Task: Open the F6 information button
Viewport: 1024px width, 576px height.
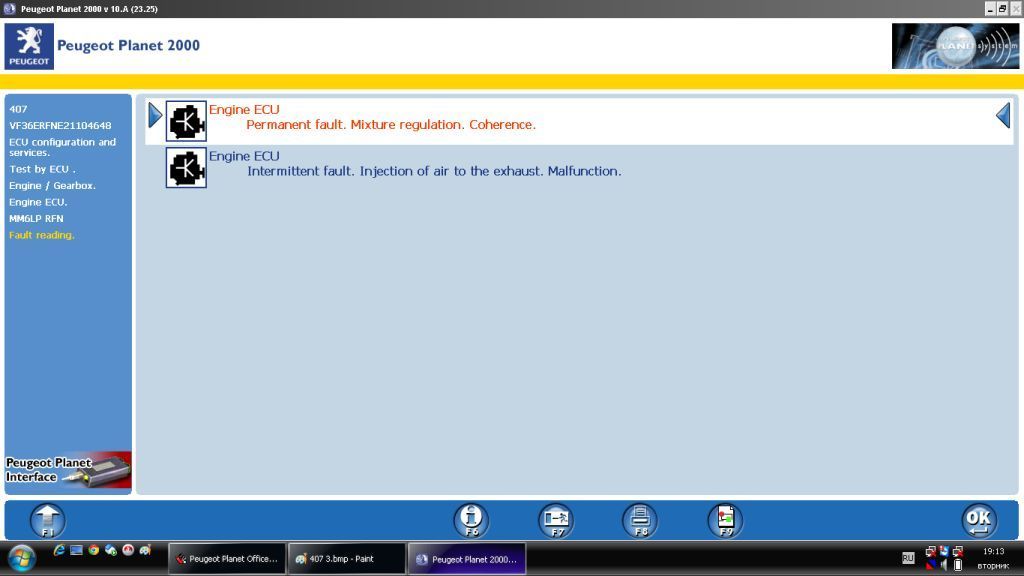Action: (x=471, y=520)
